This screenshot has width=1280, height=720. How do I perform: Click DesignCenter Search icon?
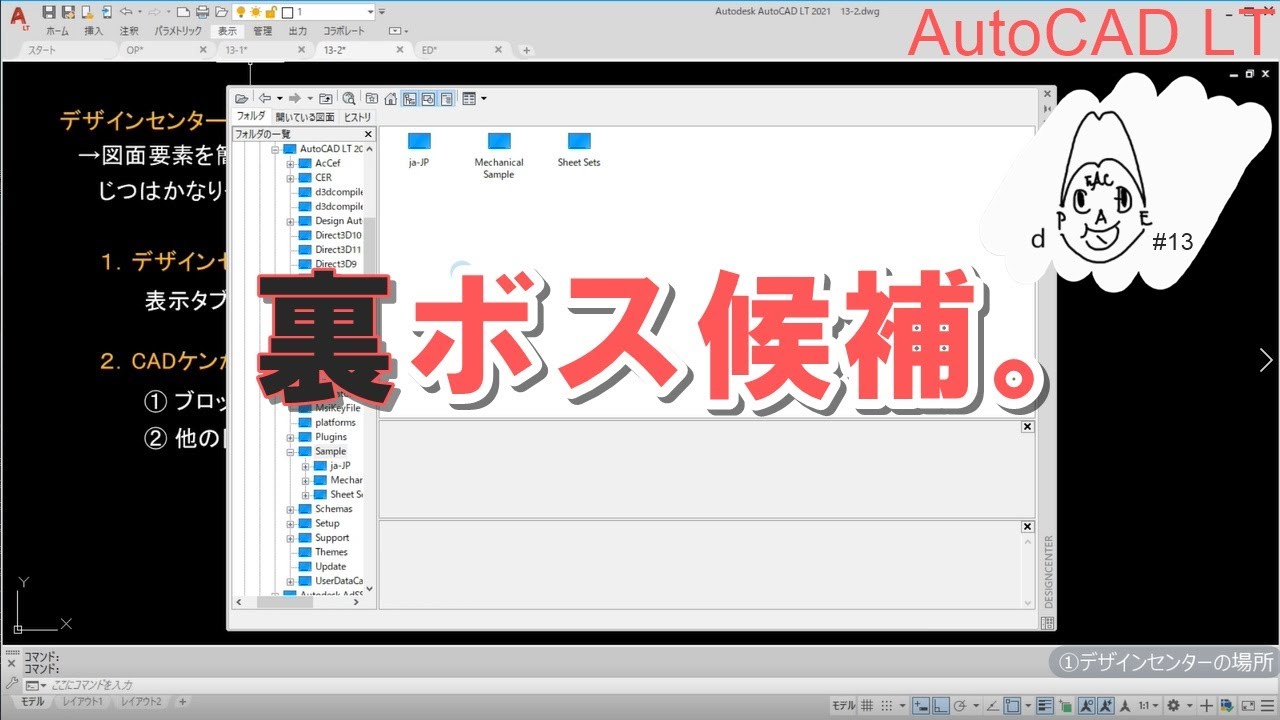(349, 98)
